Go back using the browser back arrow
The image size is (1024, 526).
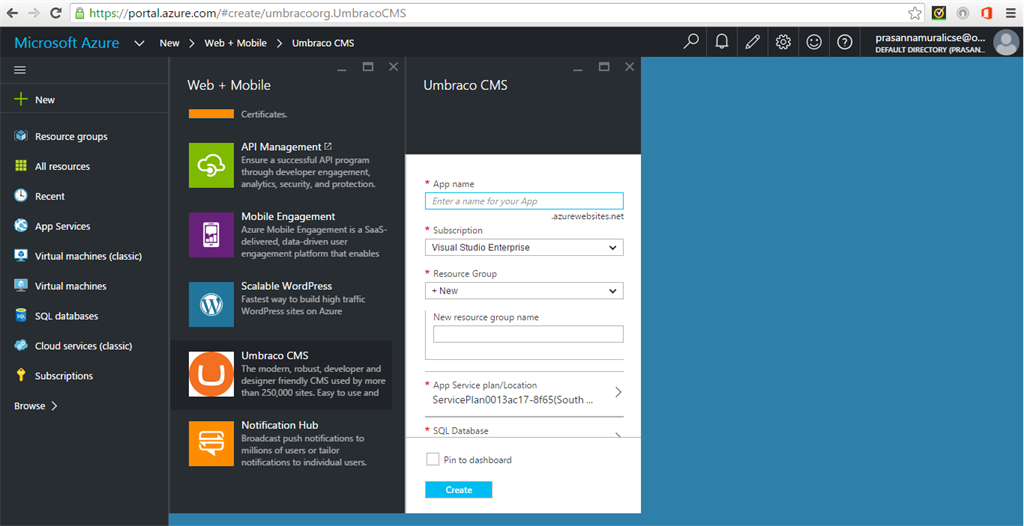click(14, 12)
